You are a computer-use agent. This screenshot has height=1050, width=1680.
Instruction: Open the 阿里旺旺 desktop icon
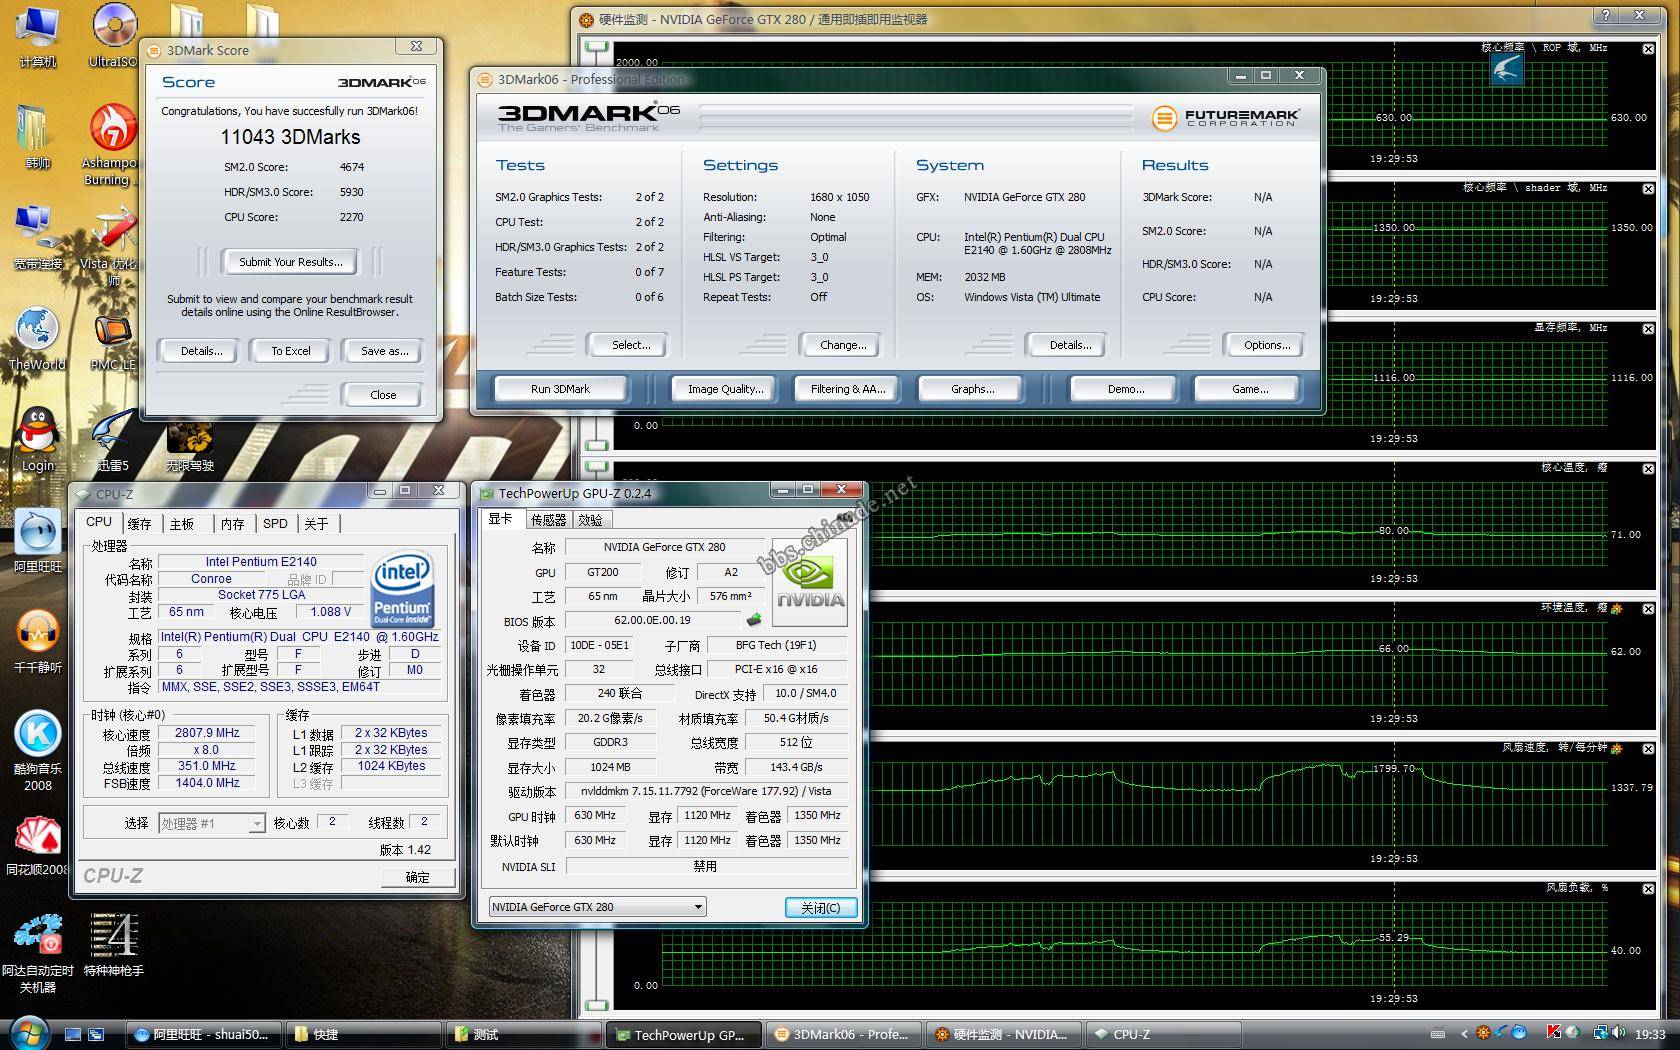point(38,541)
